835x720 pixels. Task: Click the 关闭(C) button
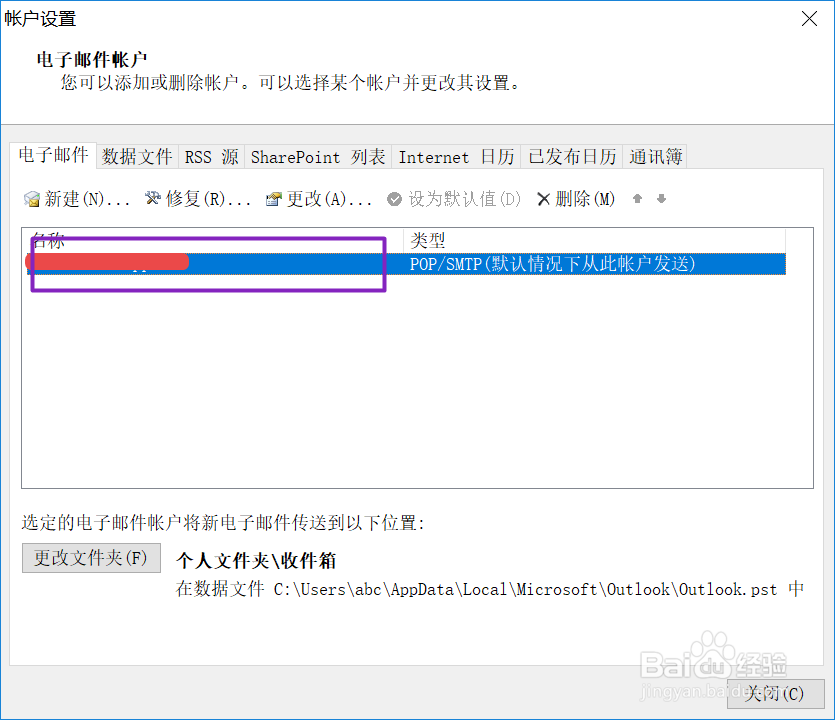[x=775, y=693]
